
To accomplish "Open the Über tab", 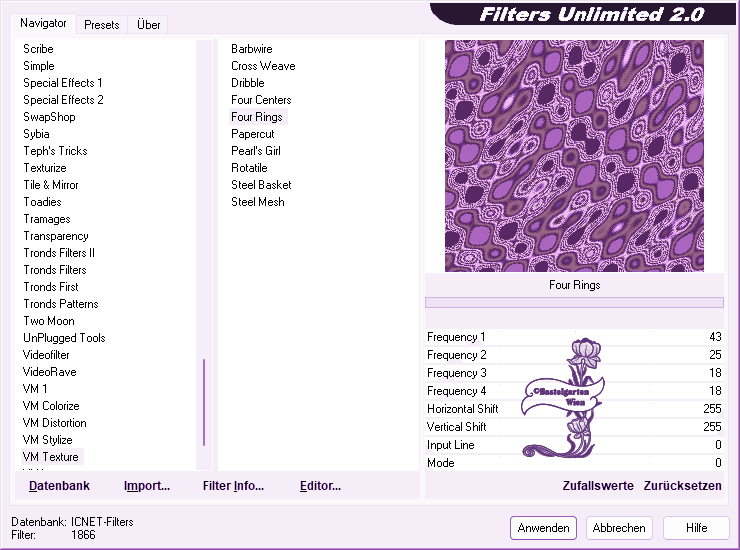I will pyautogui.click(x=148, y=25).
